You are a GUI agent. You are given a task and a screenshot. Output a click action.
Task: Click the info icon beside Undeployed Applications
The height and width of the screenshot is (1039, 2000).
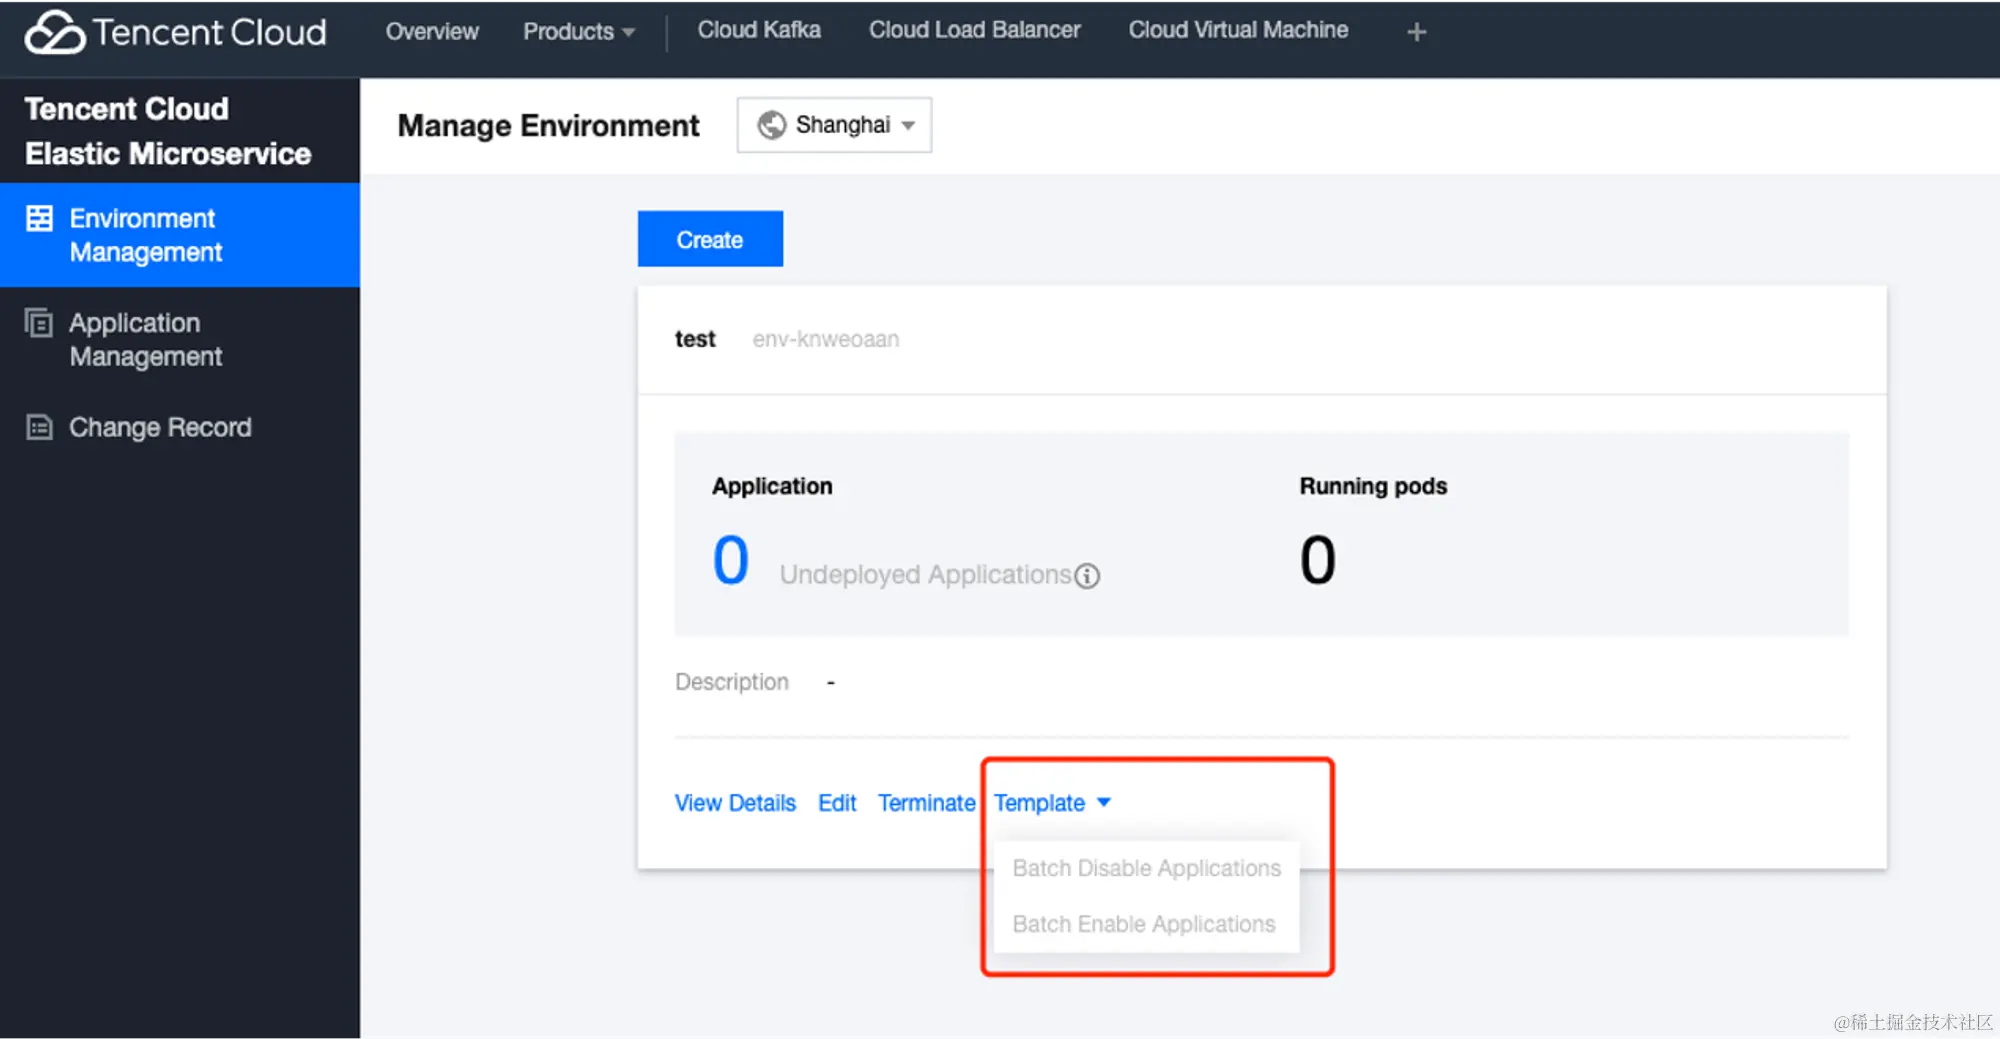(1087, 576)
